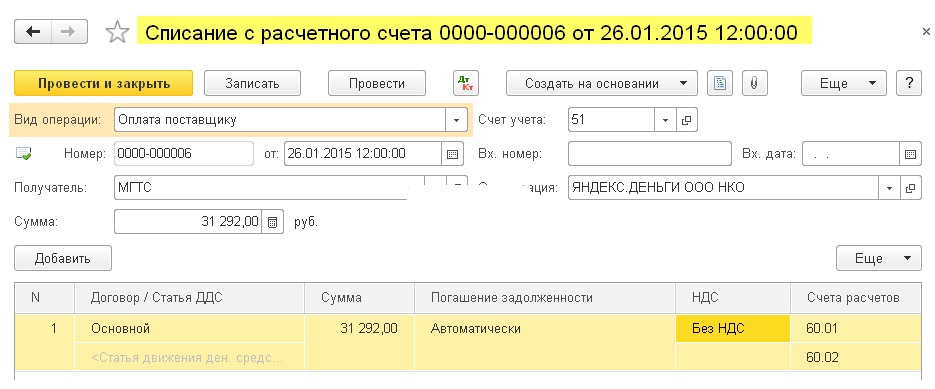This screenshot has width=935, height=389.
Task: Click the Счета расчетов column header
Action: (856, 298)
